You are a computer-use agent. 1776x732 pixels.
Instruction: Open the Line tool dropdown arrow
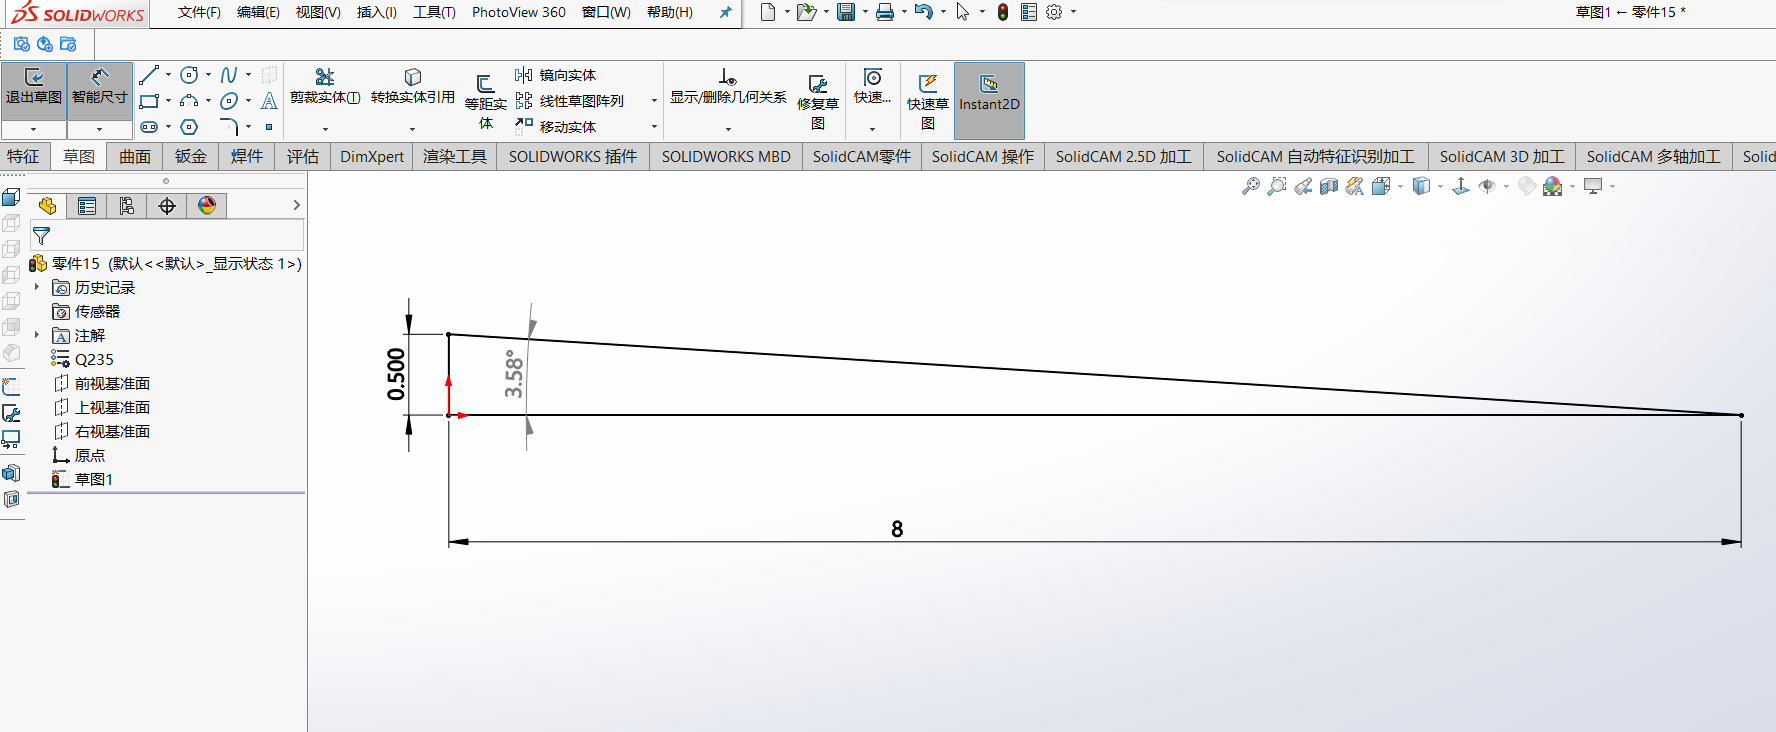click(x=168, y=75)
